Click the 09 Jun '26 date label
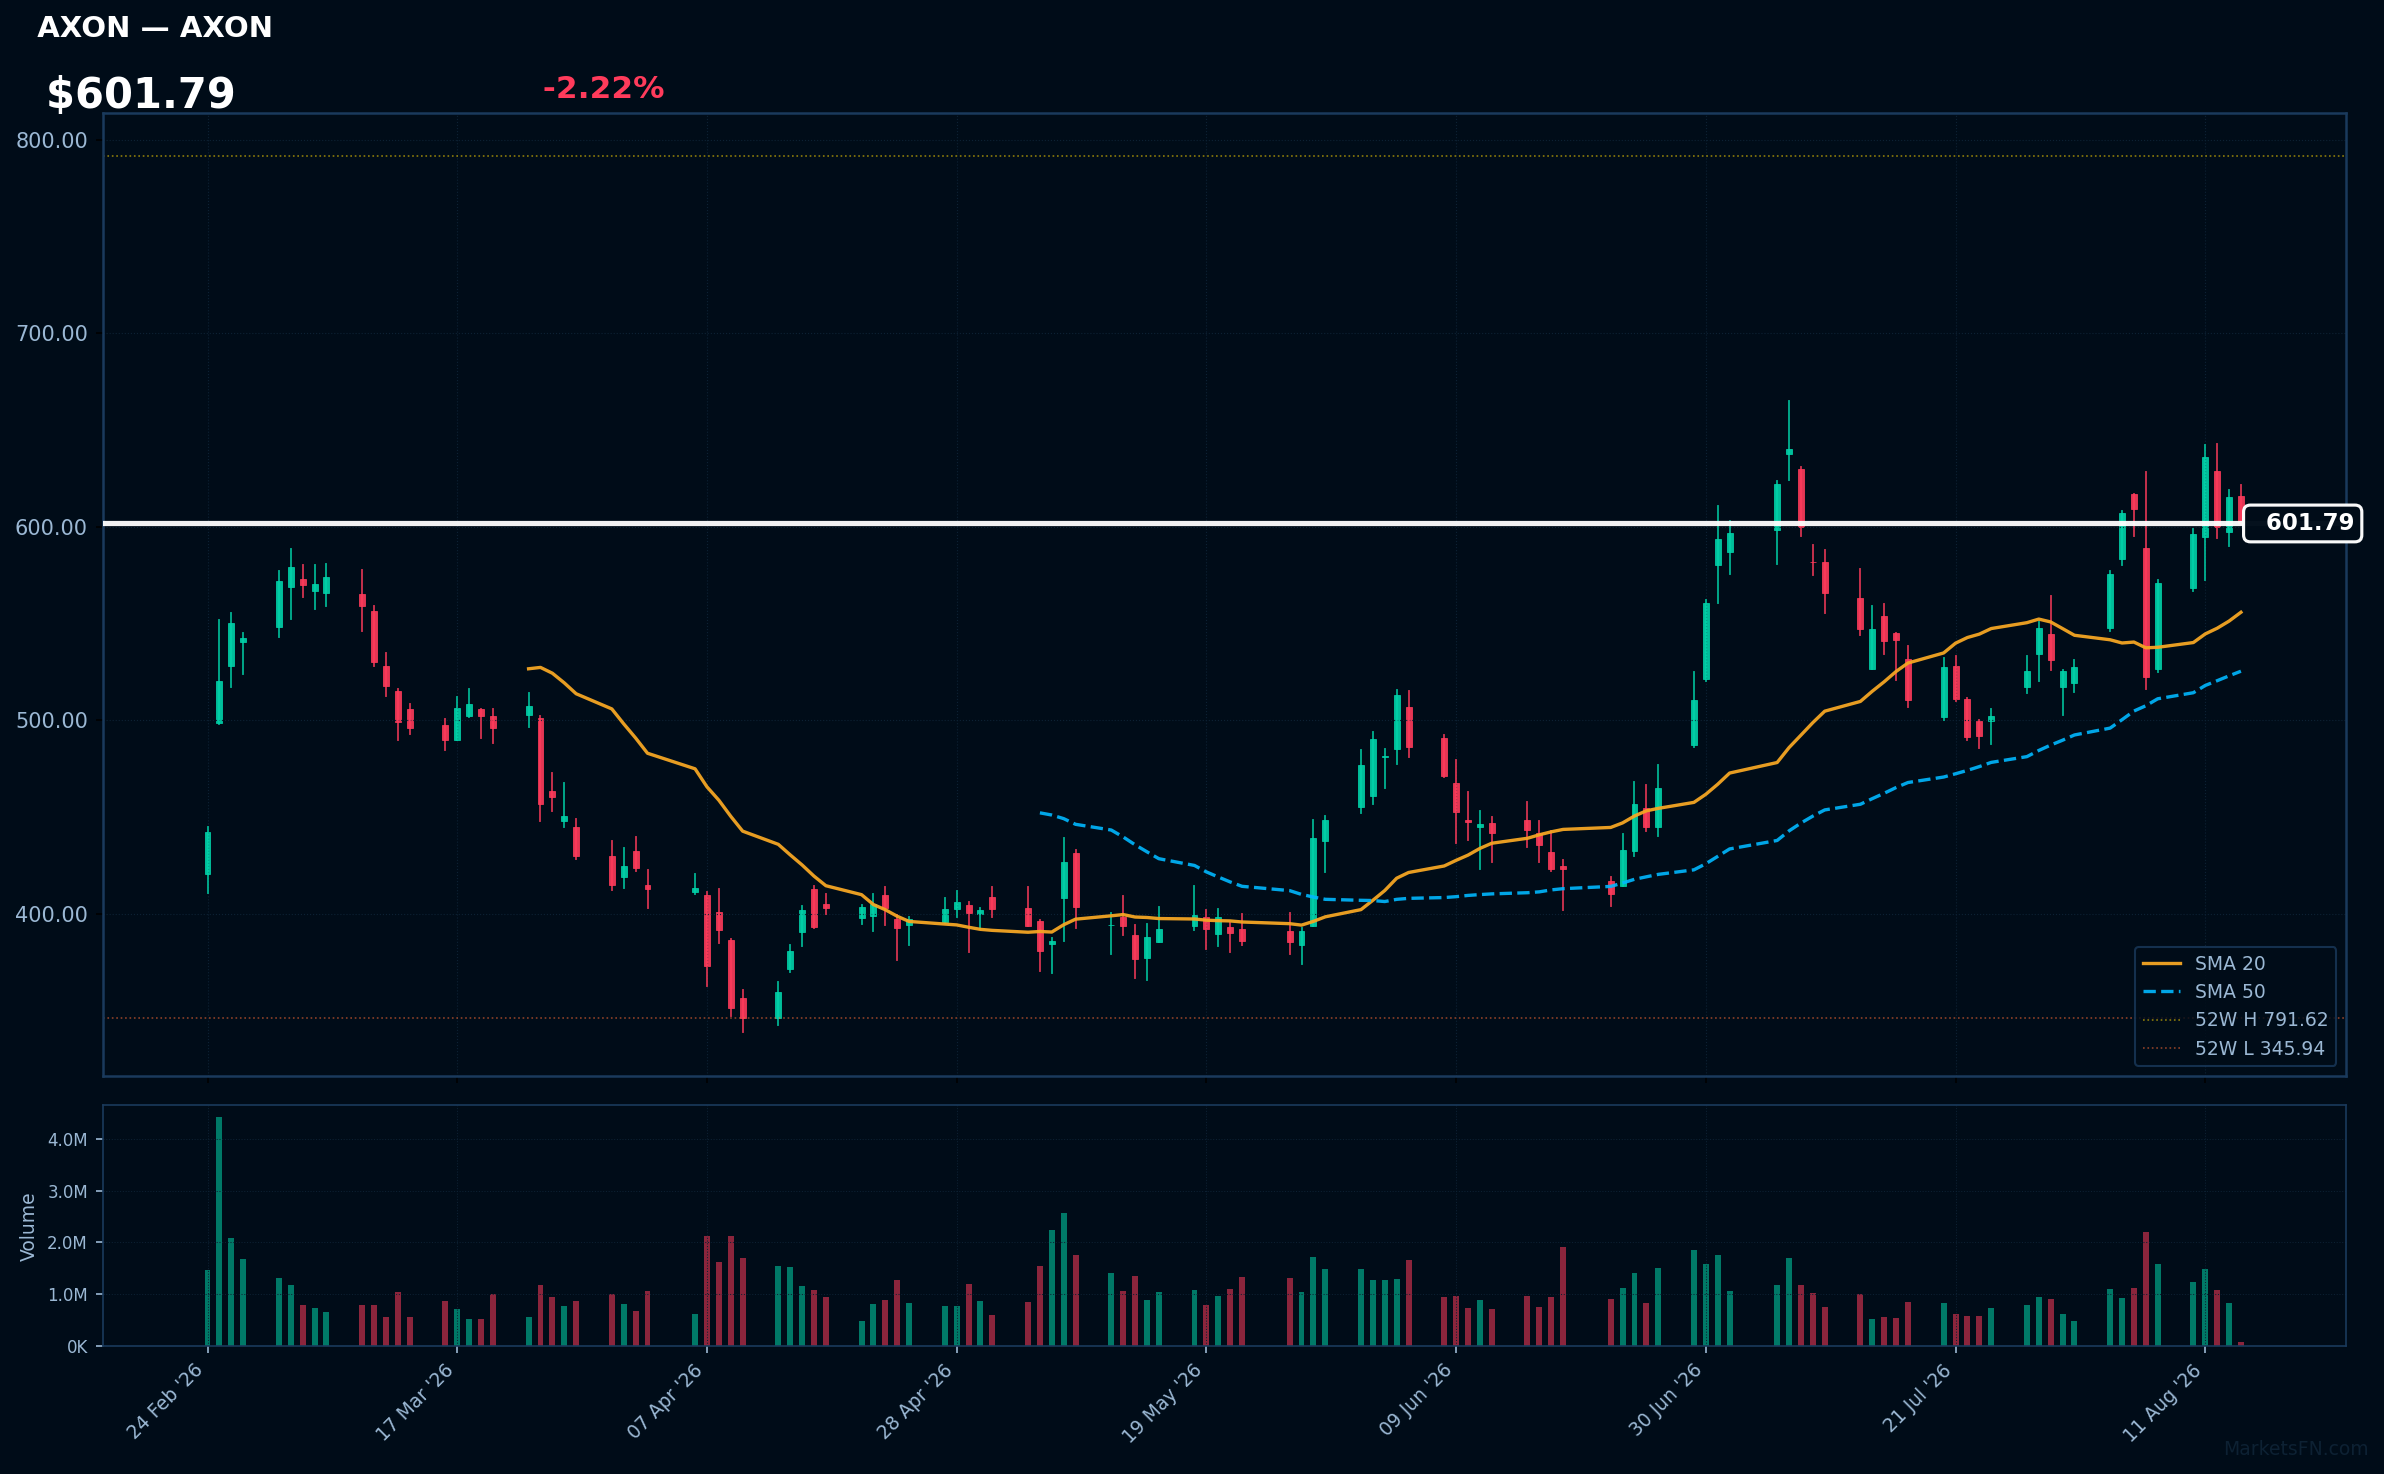Image resolution: width=2384 pixels, height=1474 pixels. [1415, 1400]
